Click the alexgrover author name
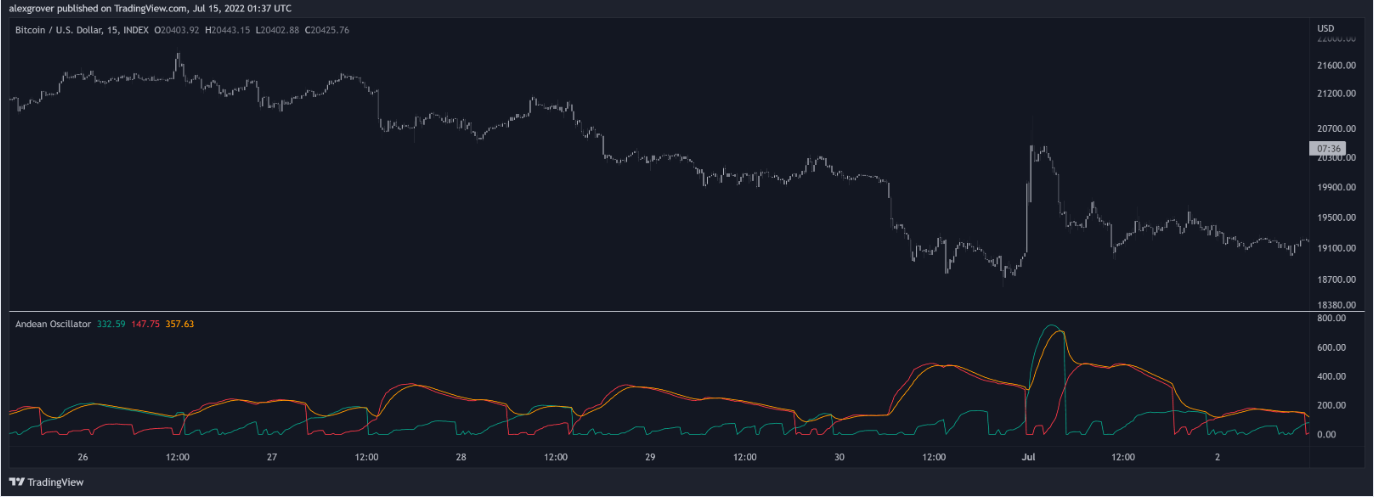 click(x=31, y=8)
